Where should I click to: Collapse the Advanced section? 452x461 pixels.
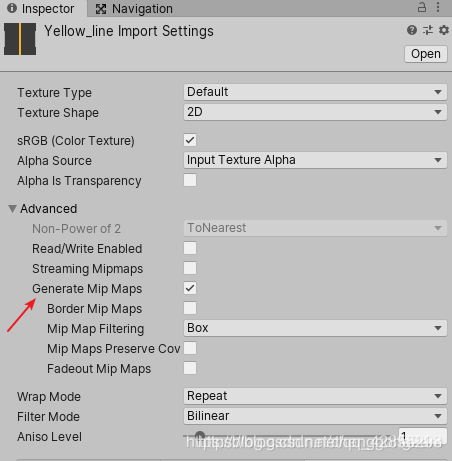(x=12, y=209)
